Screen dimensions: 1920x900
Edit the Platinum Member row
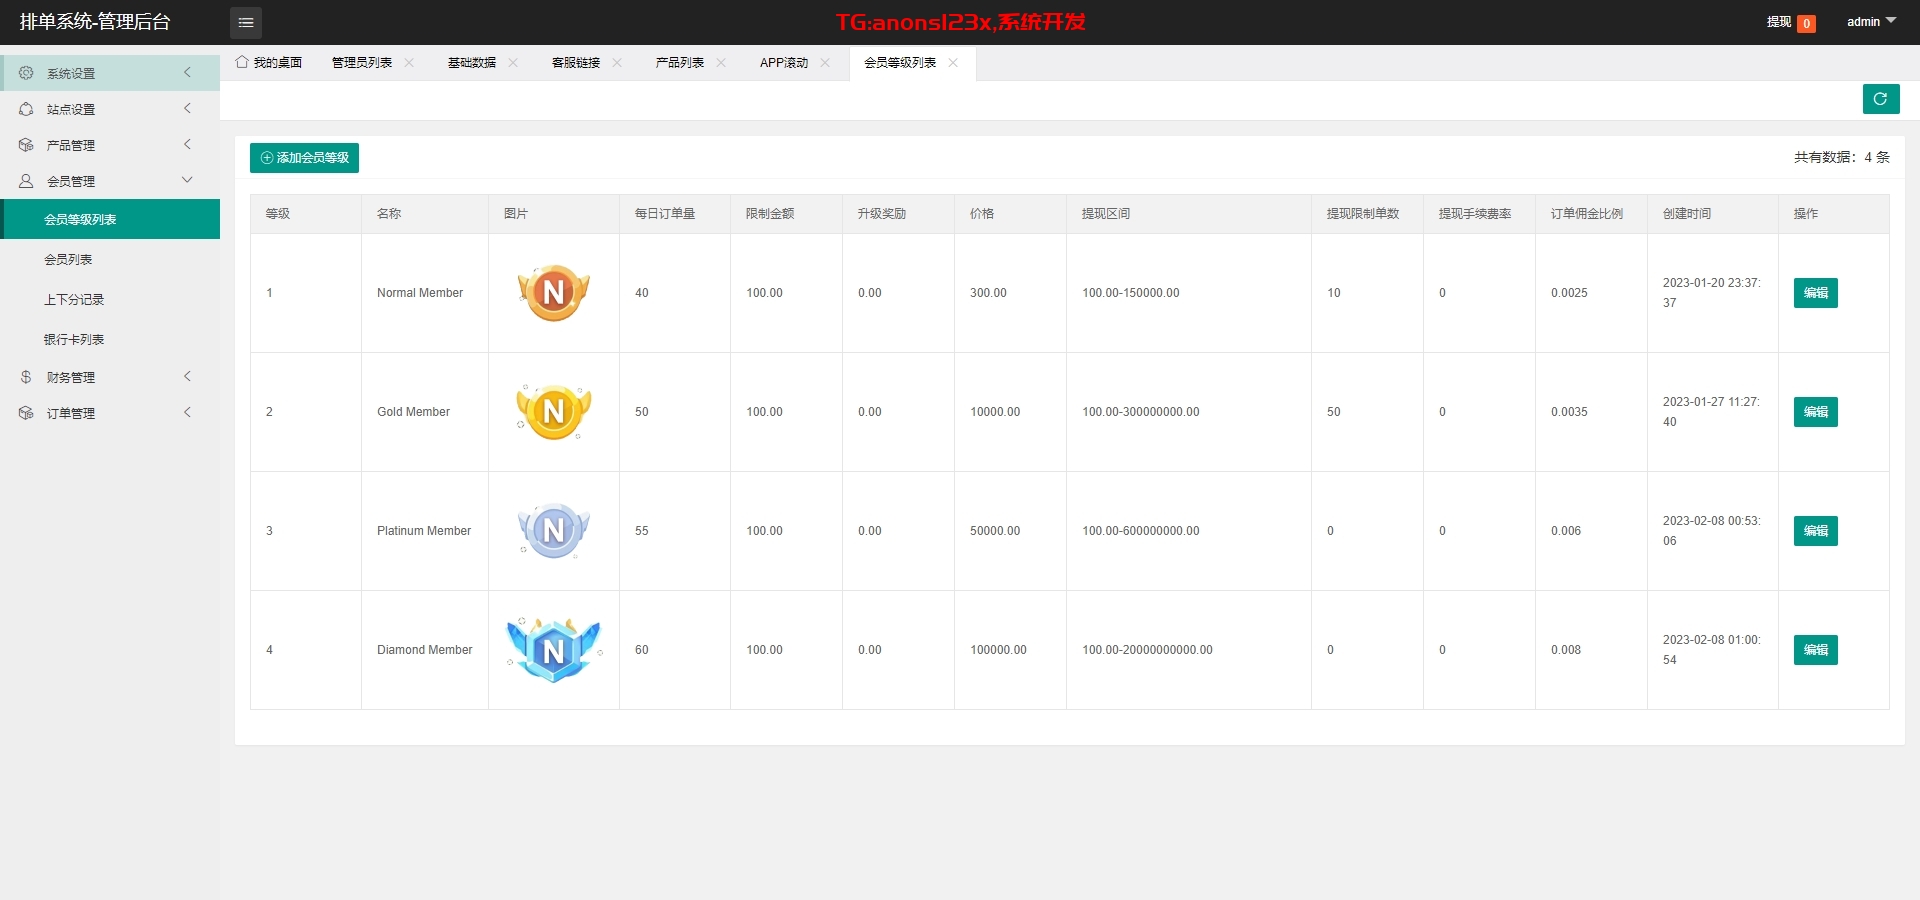[x=1815, y=531]
